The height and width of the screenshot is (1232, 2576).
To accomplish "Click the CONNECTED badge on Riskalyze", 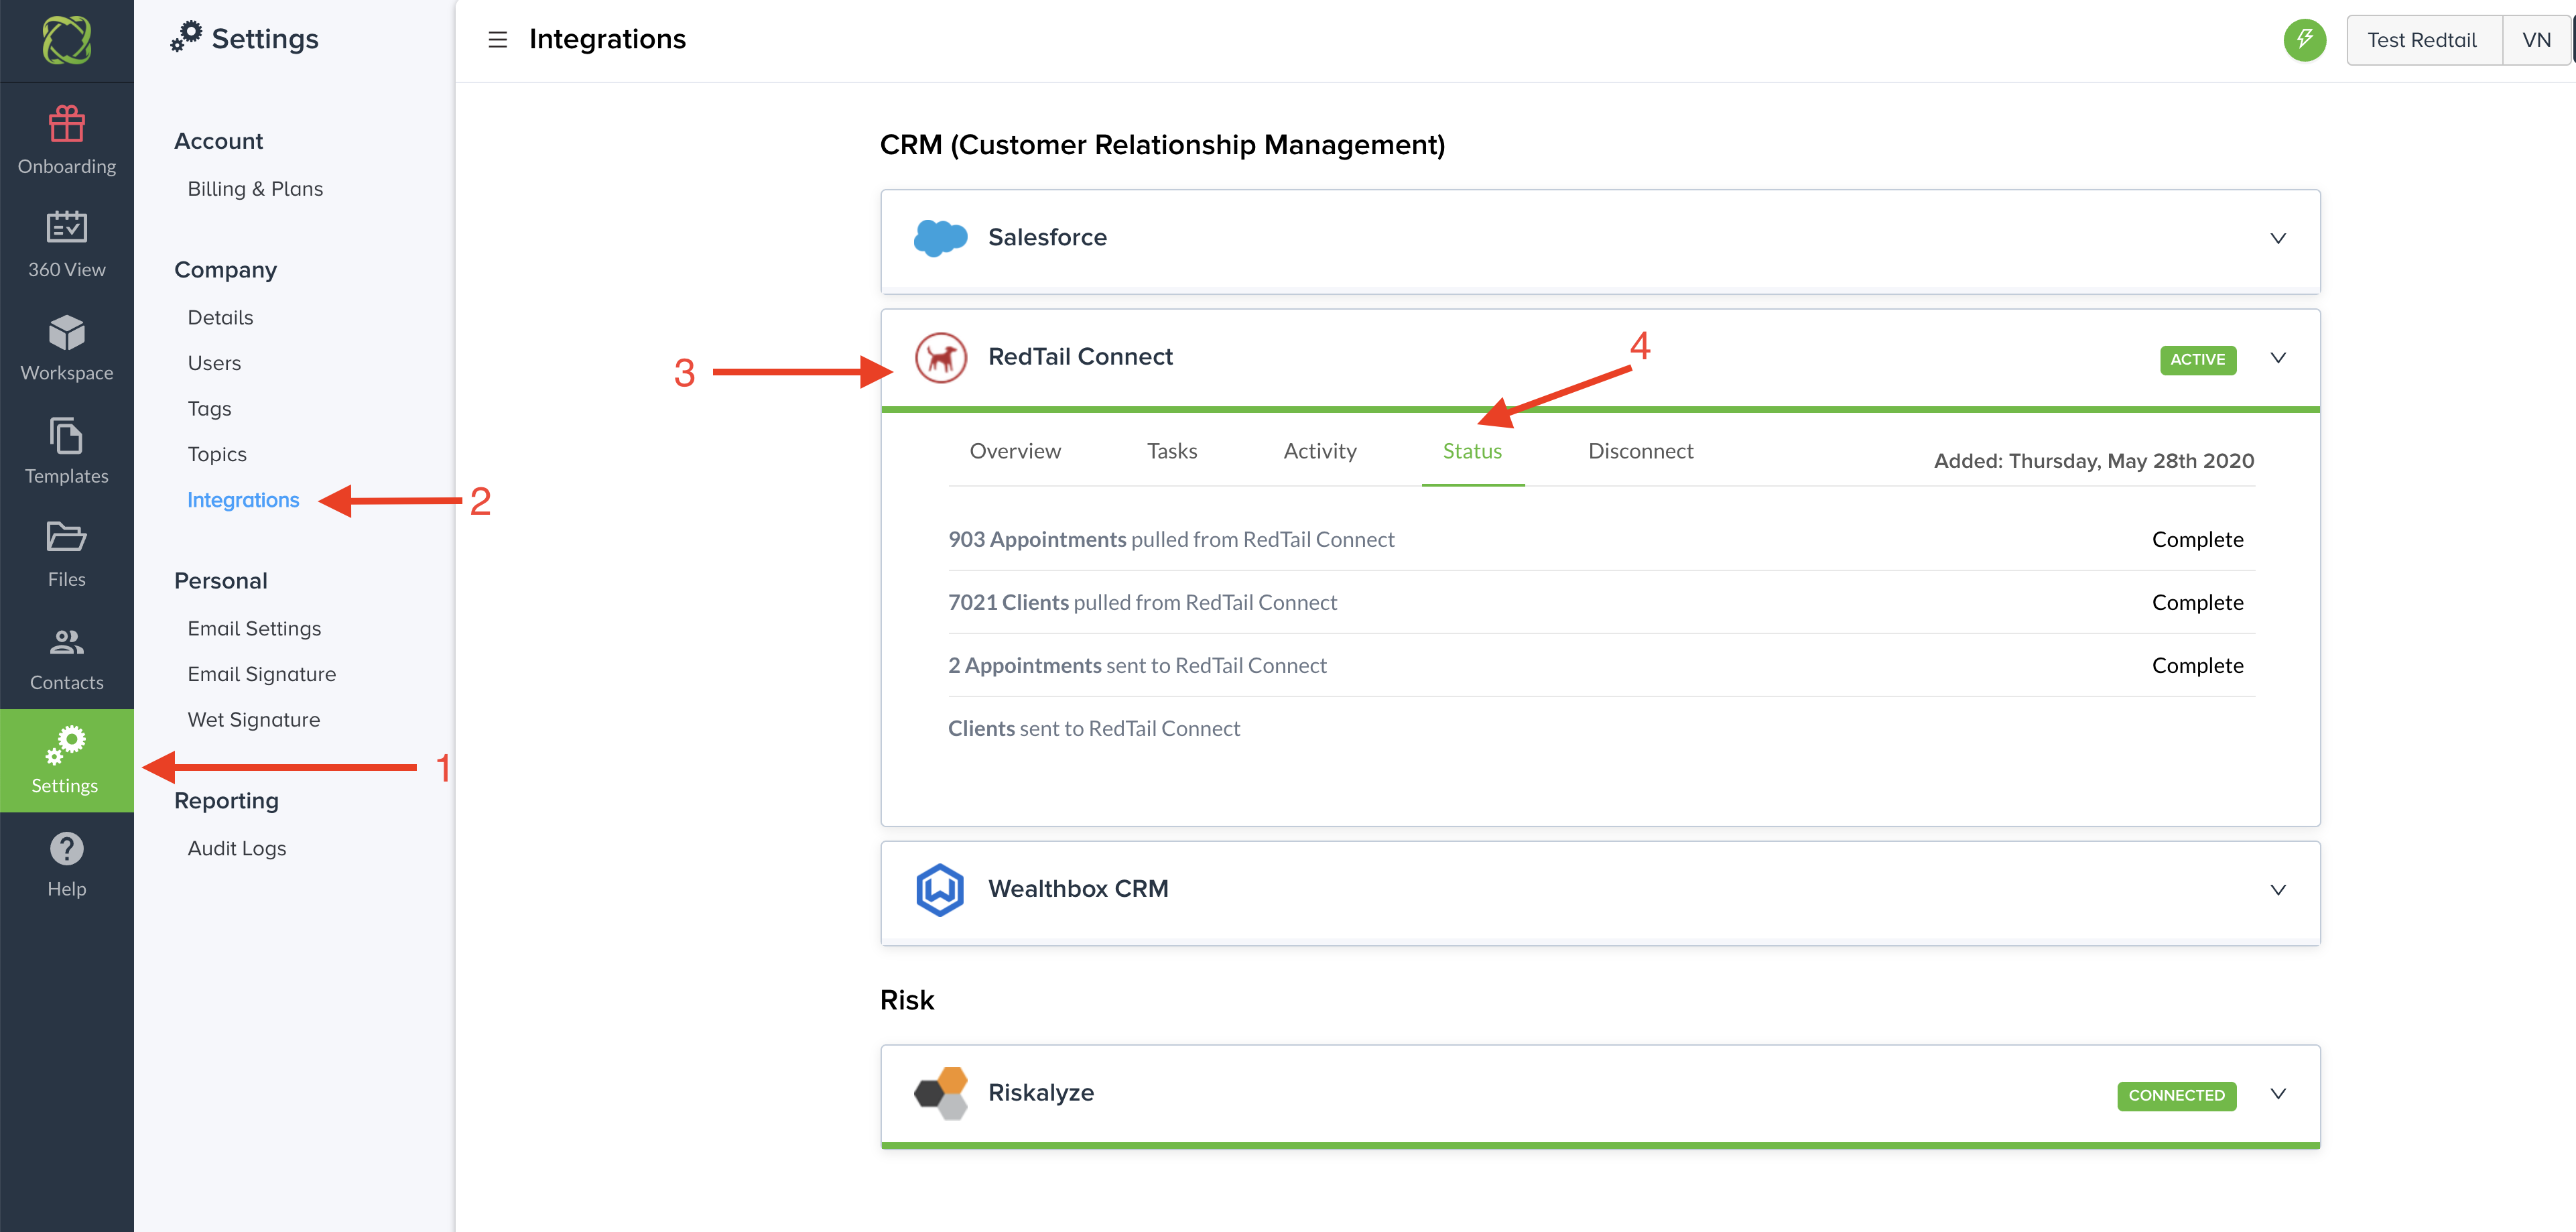I will tap(2177, 1096).
